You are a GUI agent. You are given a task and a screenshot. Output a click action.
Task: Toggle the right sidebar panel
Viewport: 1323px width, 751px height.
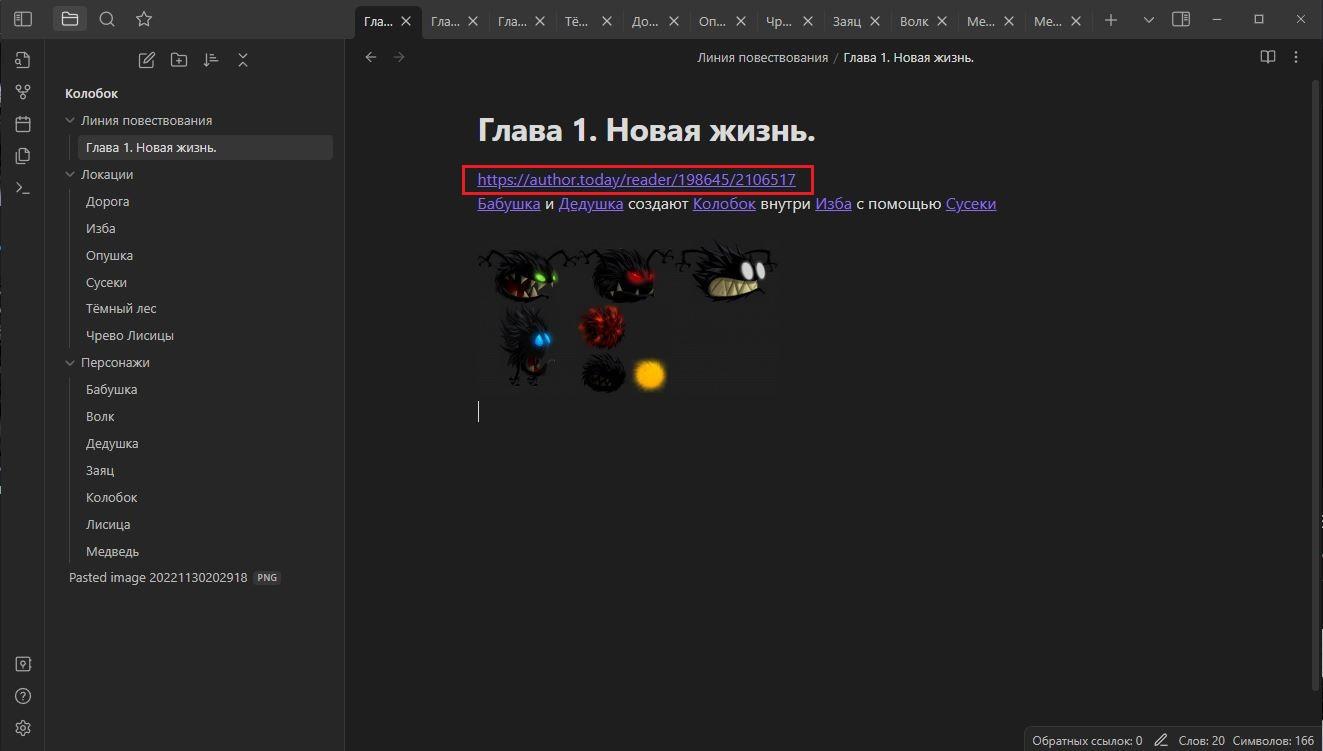(x=1181, y=19)
